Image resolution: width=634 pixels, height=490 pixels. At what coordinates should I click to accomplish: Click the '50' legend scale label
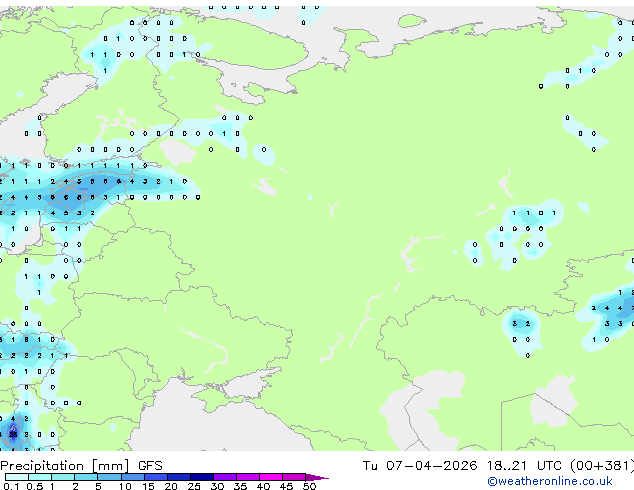pyautogui.click(x=309, y=486)
